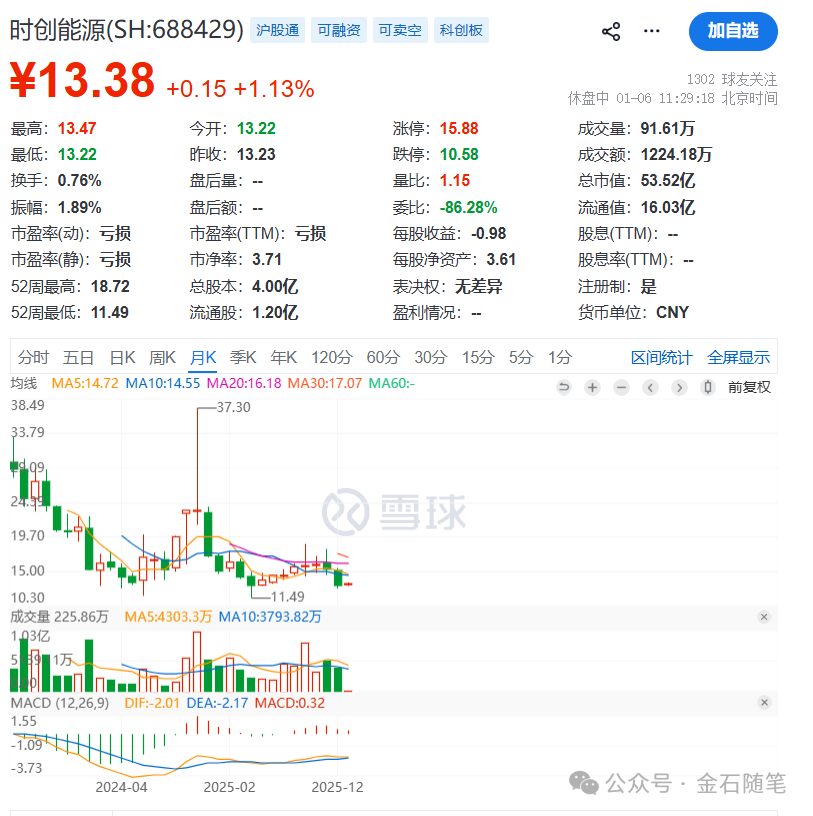
Task: Click the 成交额 1224.18万 value
Action: point(676,155)
